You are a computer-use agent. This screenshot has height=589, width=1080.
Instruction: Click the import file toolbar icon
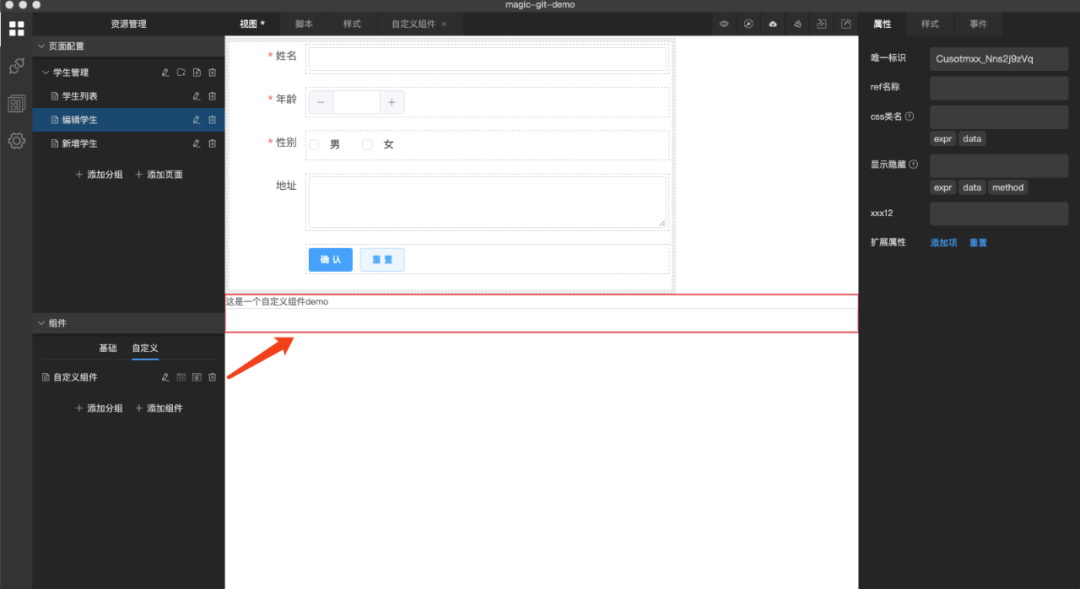[822, 24]
